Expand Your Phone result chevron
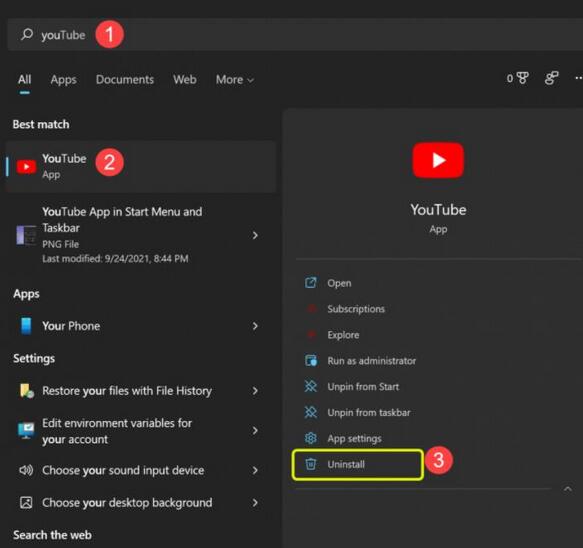Image resolution: width=583 pixels, height=548 pixels. point(255,326)
